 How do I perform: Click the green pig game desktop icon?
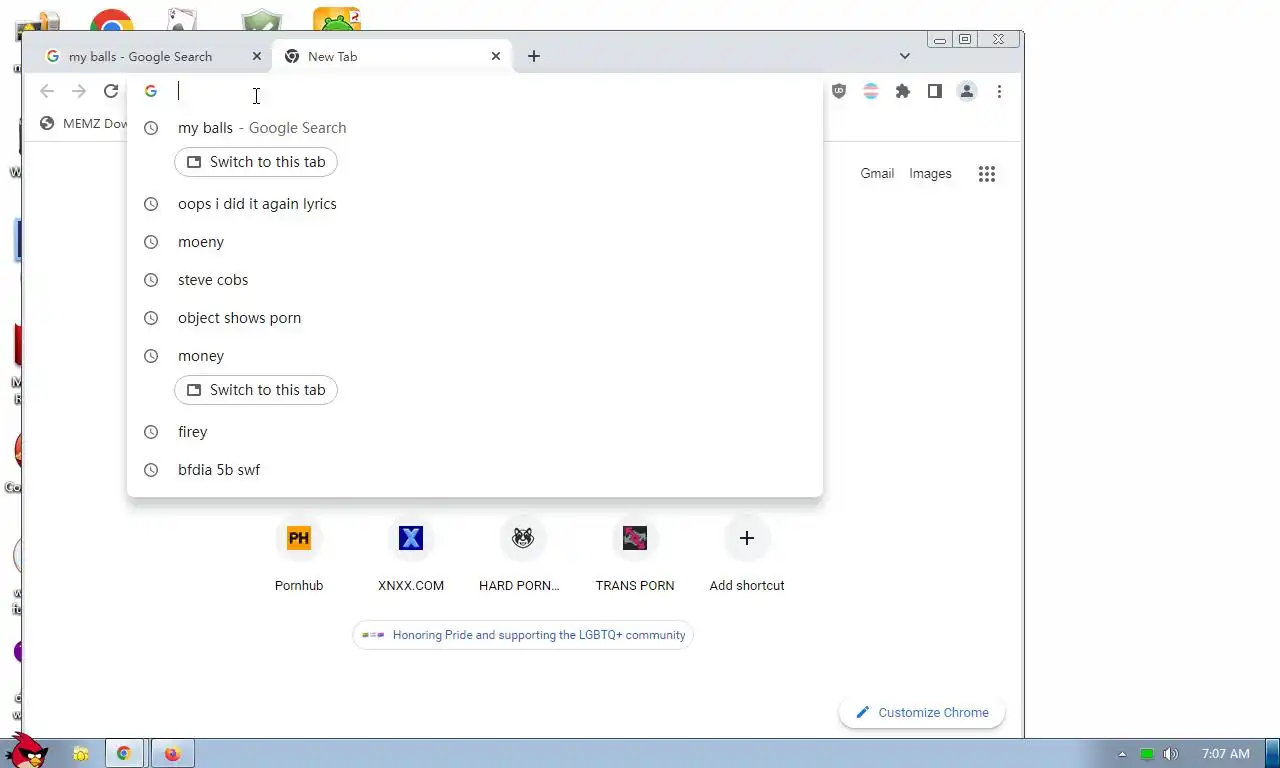click(x=337, y=20)
